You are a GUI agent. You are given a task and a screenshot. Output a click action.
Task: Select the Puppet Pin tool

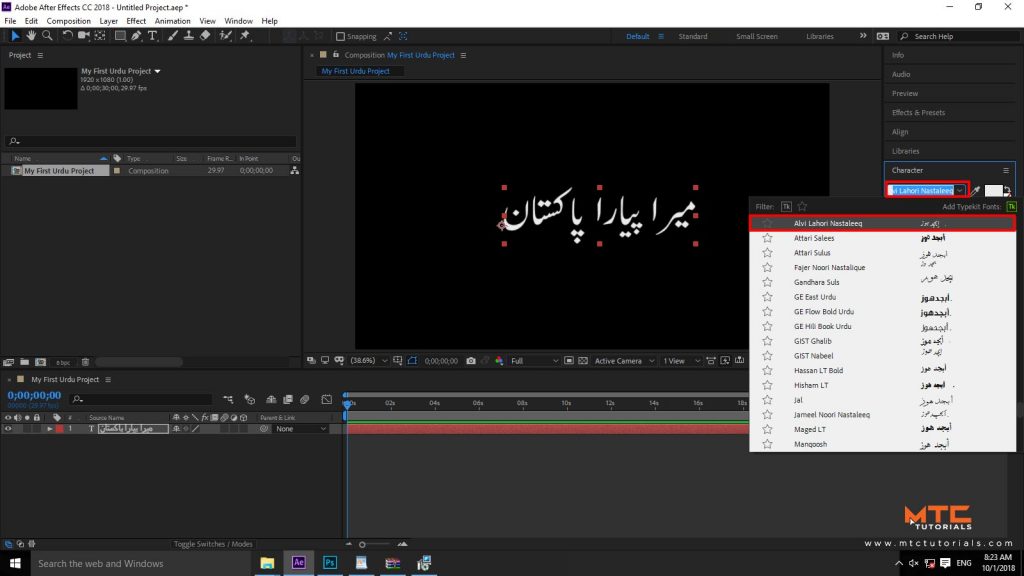tap(245, 36)
